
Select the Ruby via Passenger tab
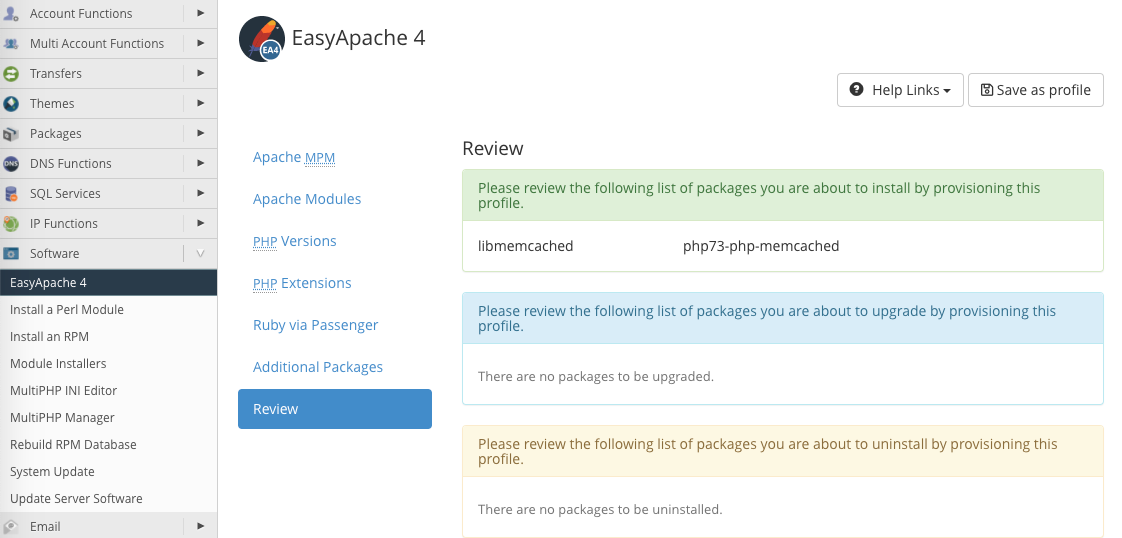(315, 325)
